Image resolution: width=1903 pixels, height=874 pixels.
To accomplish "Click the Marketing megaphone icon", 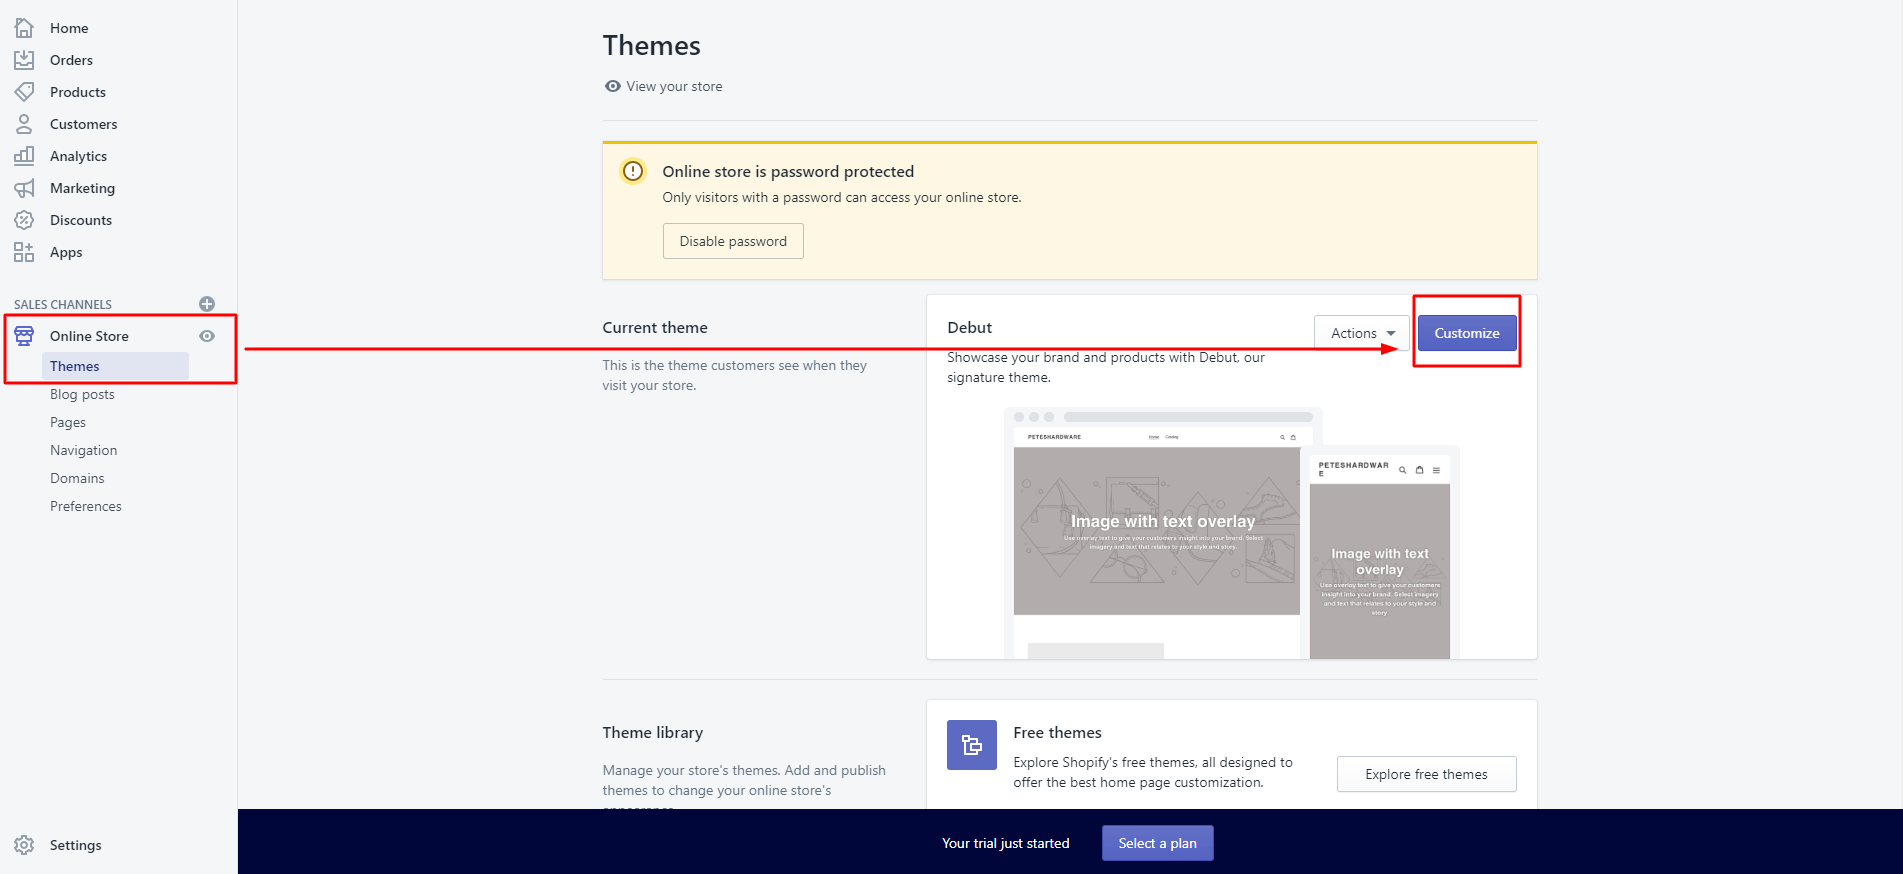I will [24, 188].
